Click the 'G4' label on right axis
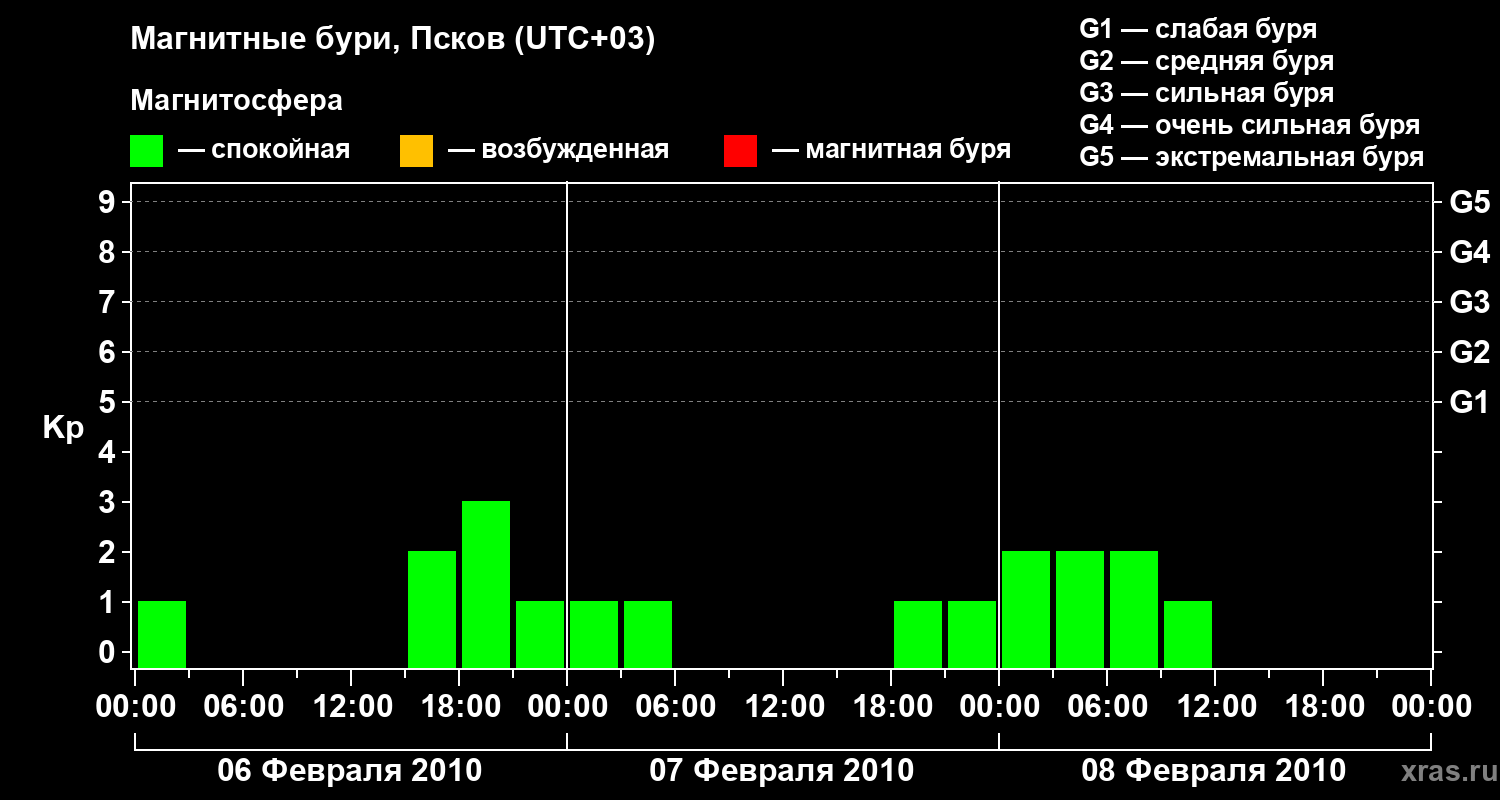 click(1469, 253)
